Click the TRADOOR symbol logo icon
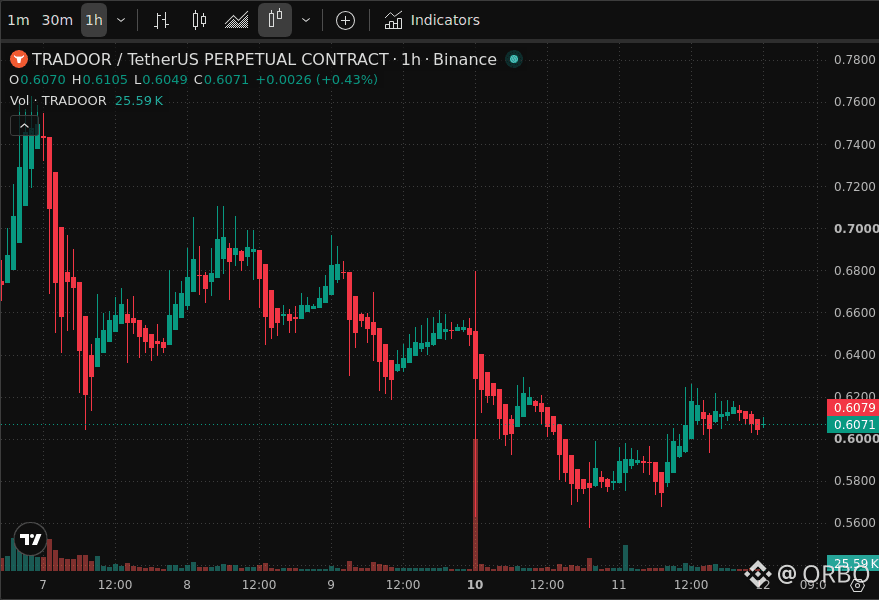This screenshot has height=600, width=879. coord(19,59)
